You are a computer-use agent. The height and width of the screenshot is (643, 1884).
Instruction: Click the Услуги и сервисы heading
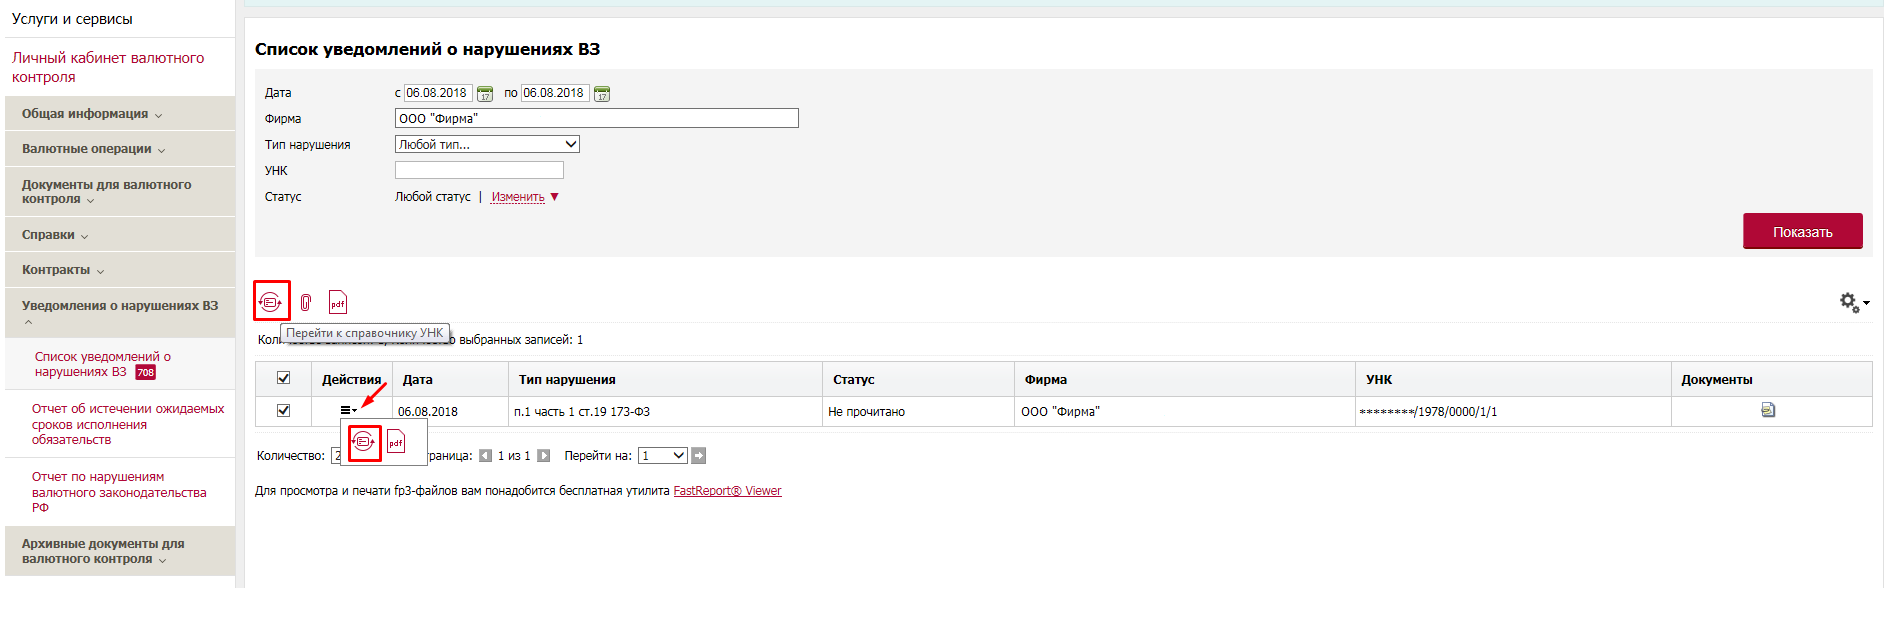(x=72, y=19)
